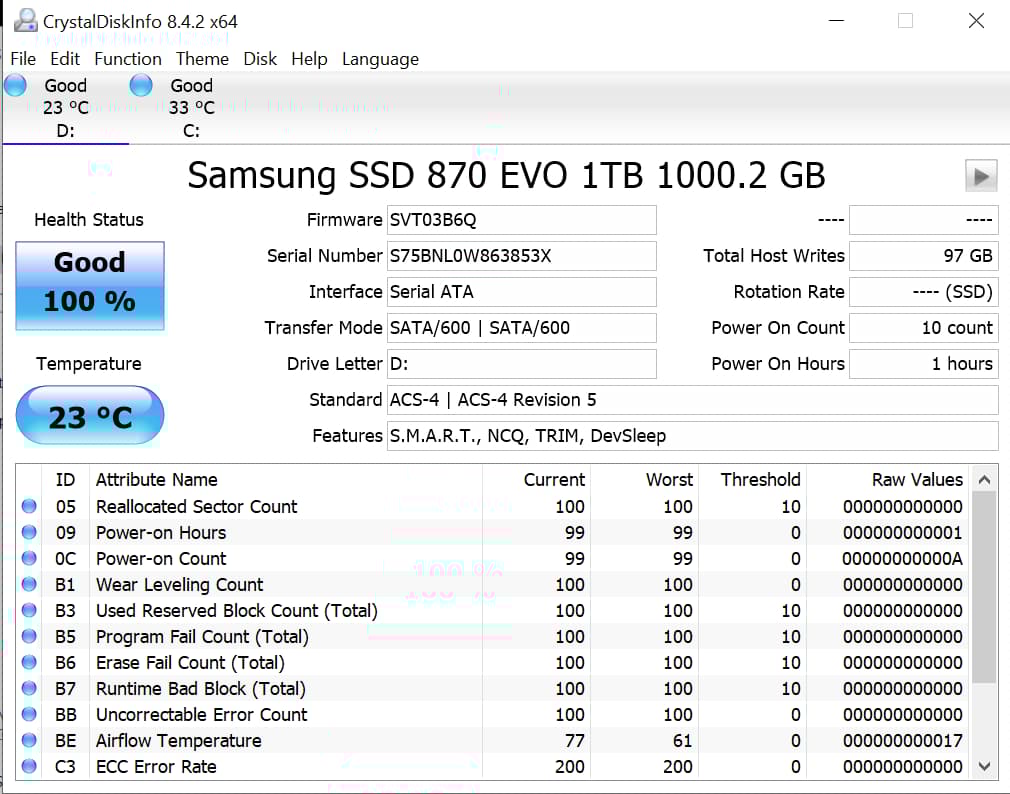The width and height of the screenshot is (1010, 794).
Task: Open the Disk menu
Action: coord(260,59)
